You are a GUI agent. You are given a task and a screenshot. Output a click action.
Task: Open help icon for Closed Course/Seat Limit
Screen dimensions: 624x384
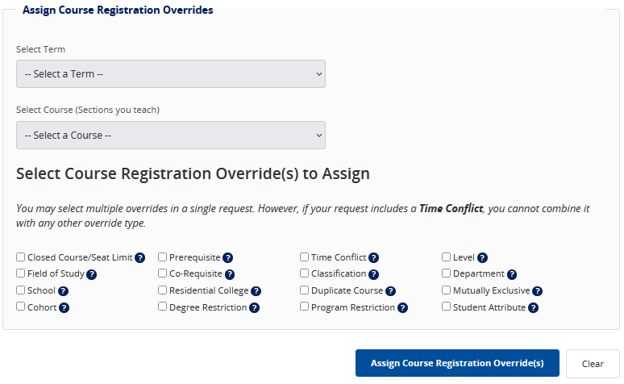coord(140,258)
